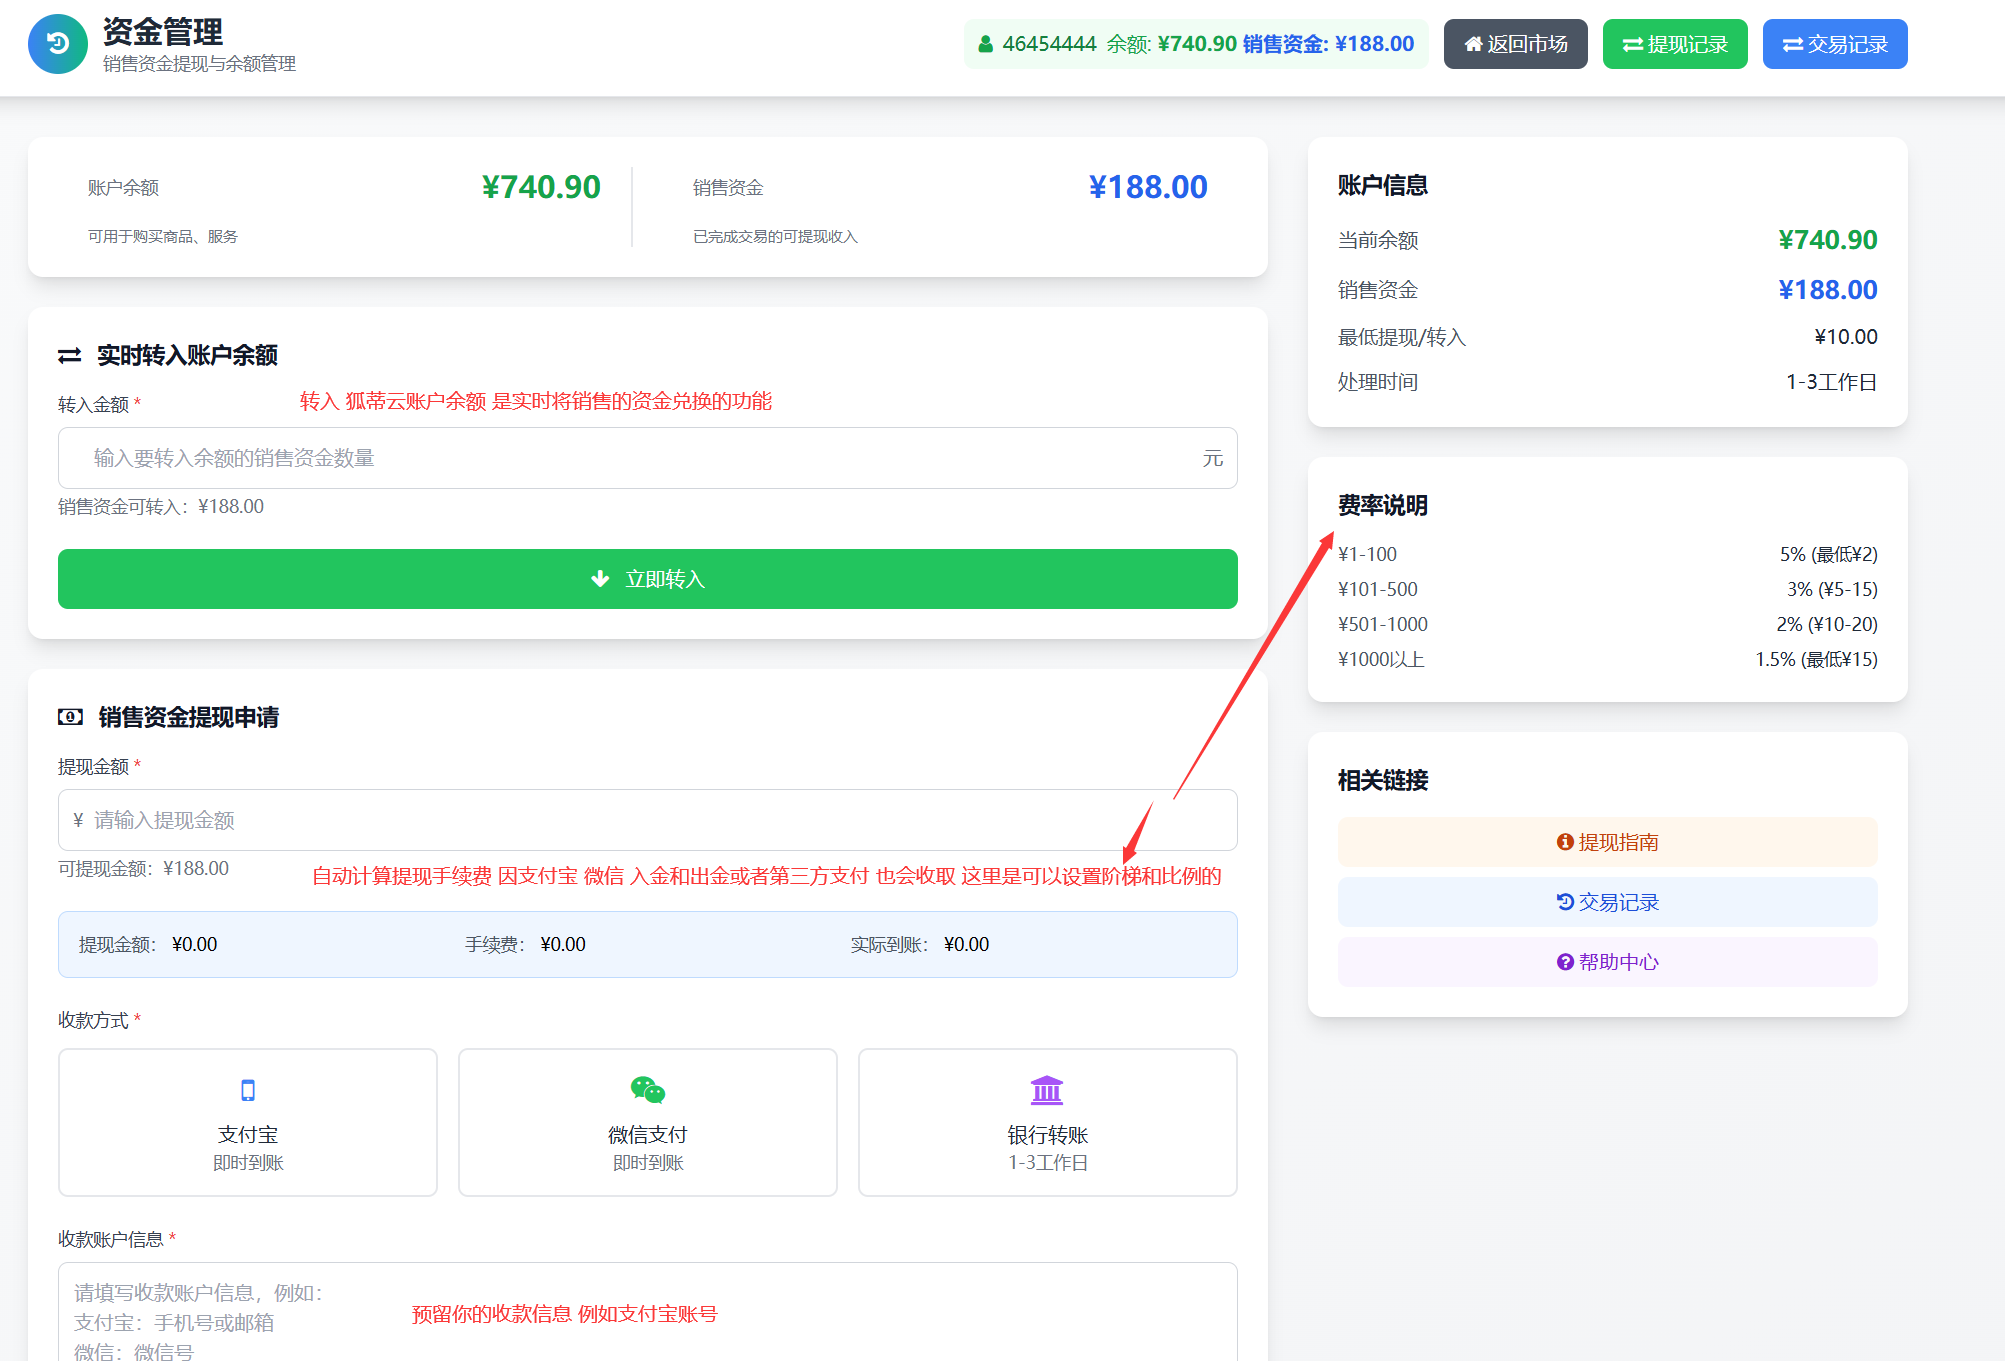Focus the 提现金额 input field
The height and width of the screenshot is (1361, 2005).
pyautogui.click(x=648, y=820)
